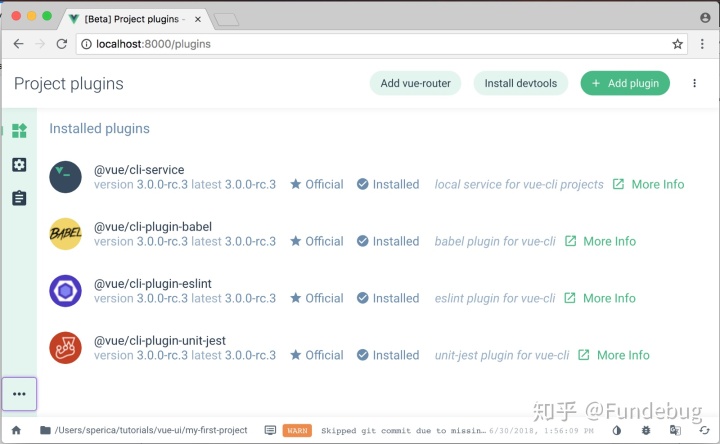Open More Info for cli-plugin-eslint
720x444 pixels.
coord(609,298)
